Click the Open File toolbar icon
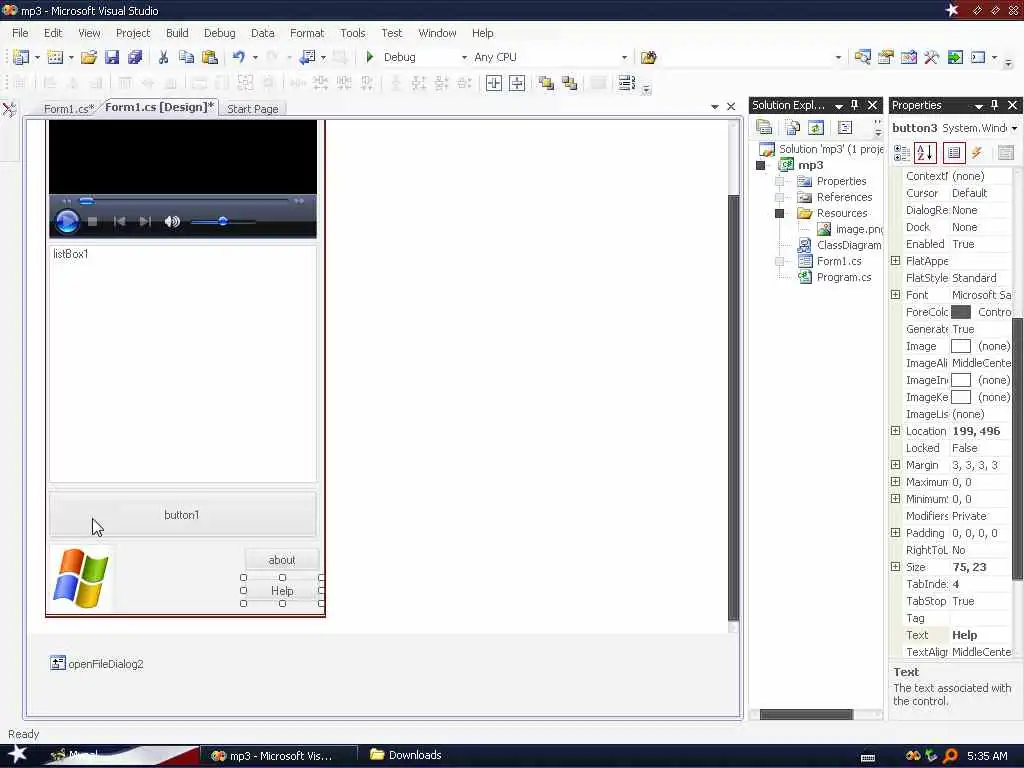Screen dimensions: 1024x768 [88, 57]
